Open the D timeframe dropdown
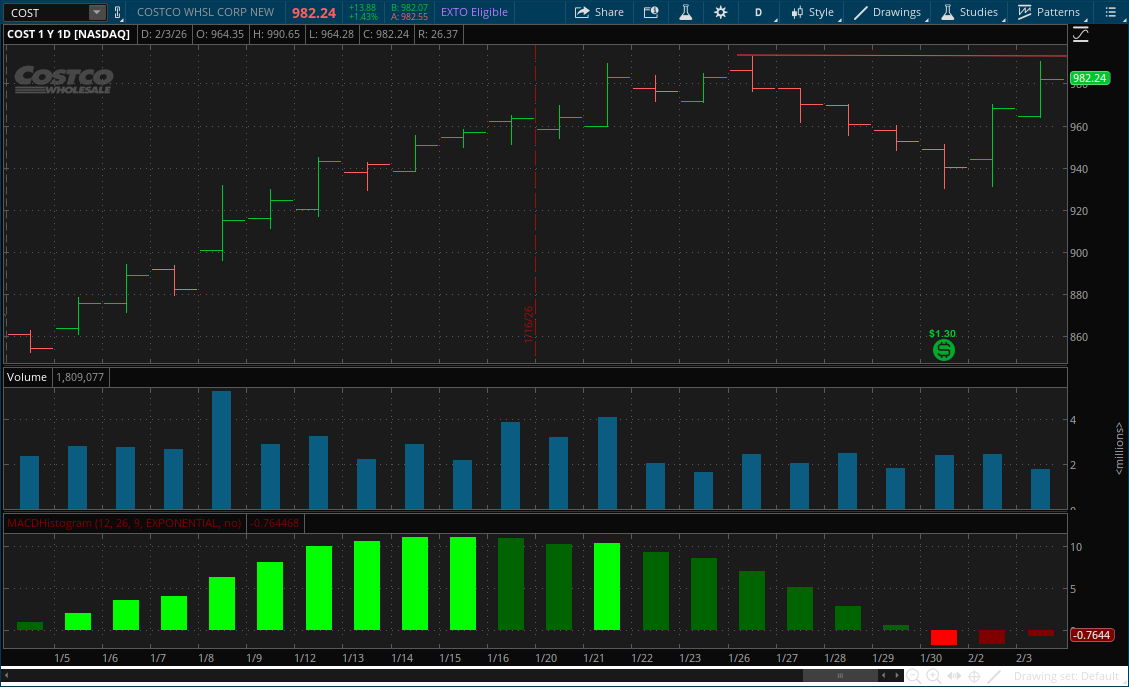 point(760,12)
